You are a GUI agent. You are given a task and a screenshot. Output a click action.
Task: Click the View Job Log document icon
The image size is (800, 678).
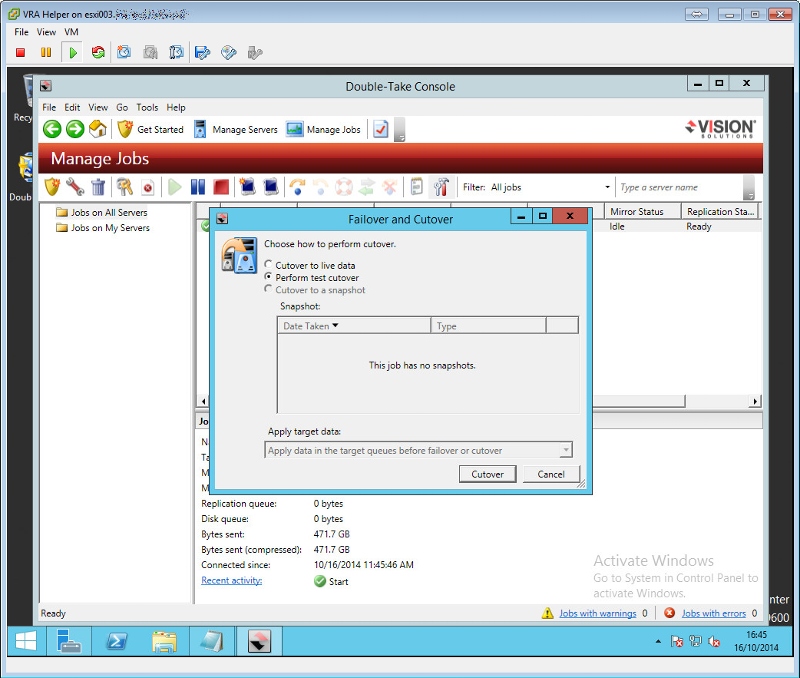416,187
